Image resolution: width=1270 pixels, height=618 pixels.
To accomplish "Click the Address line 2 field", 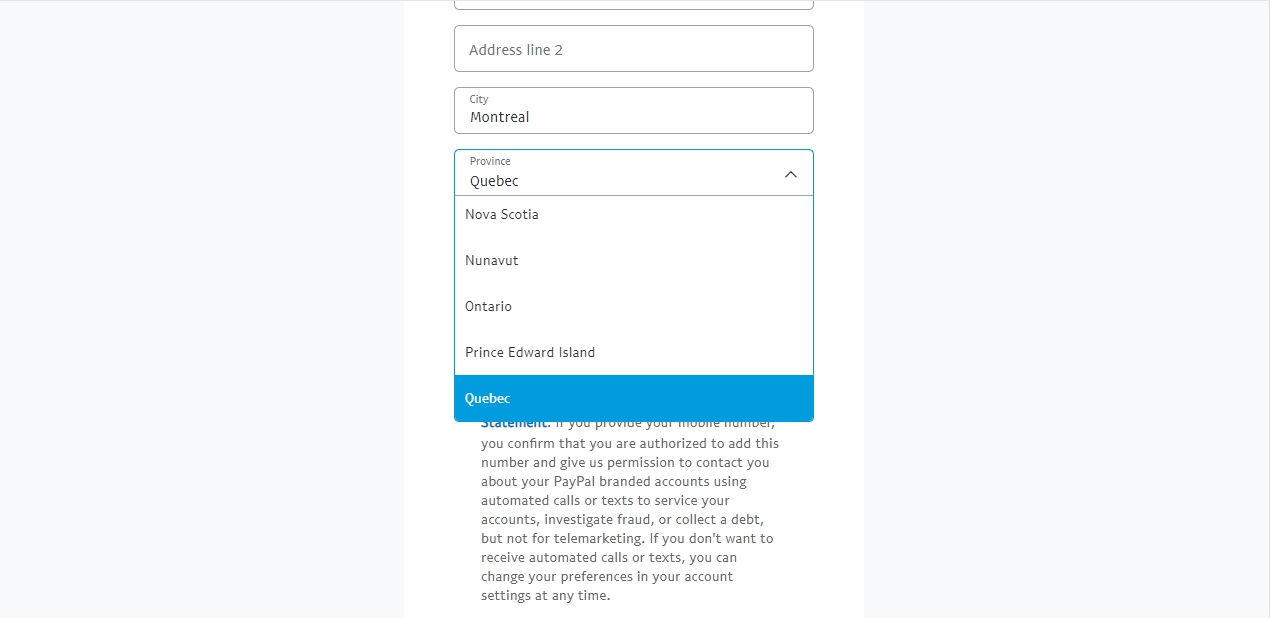I will 633,49.
